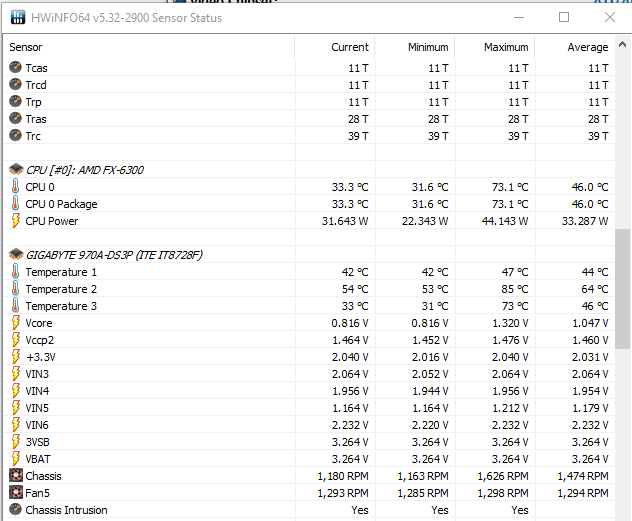632x521 pixels.
Task: Click the HWiNFO64 v5.32-2900 Sensor Status title
Action: point(126,18)
